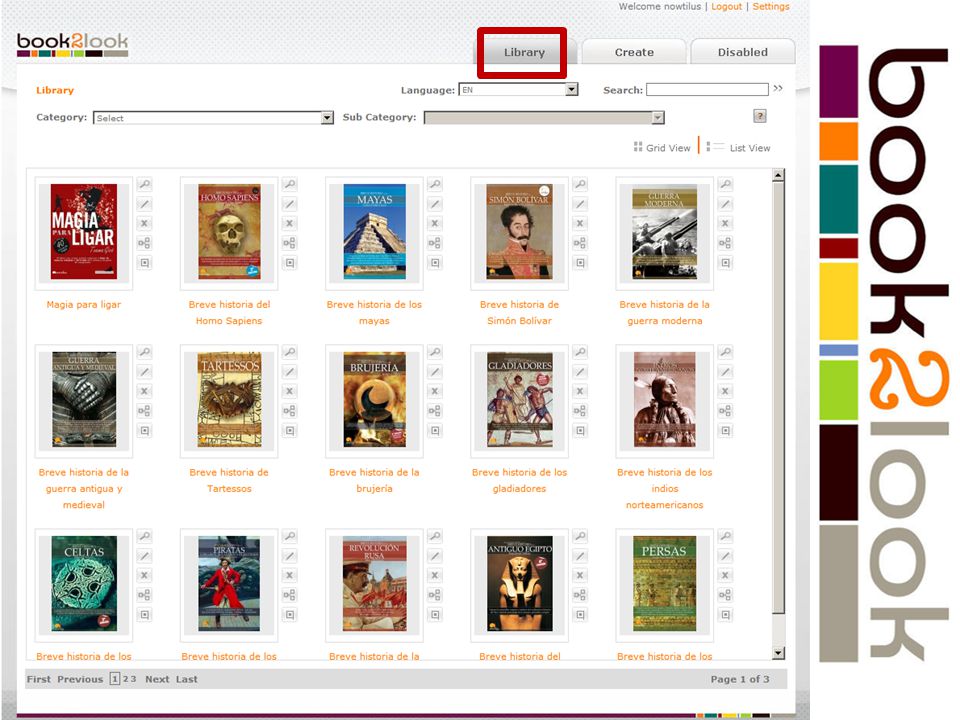
Task: Submit search with the >> button
Action: (778, 89)
